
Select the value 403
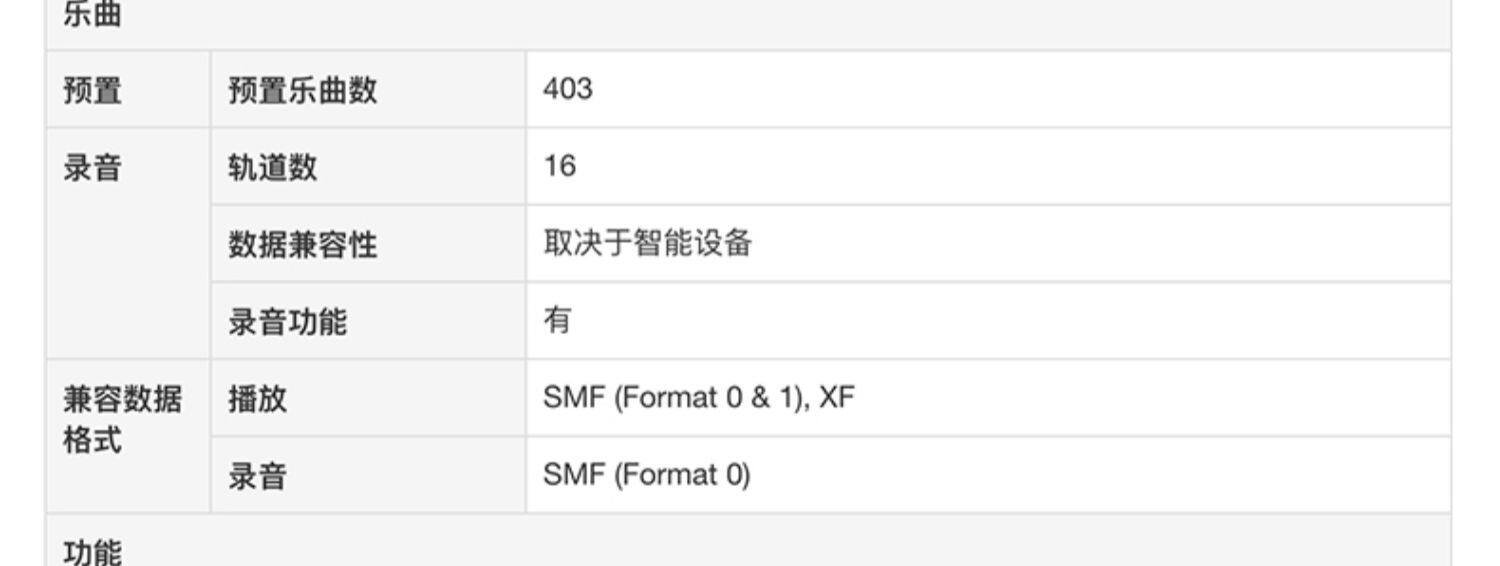(568, 89)
